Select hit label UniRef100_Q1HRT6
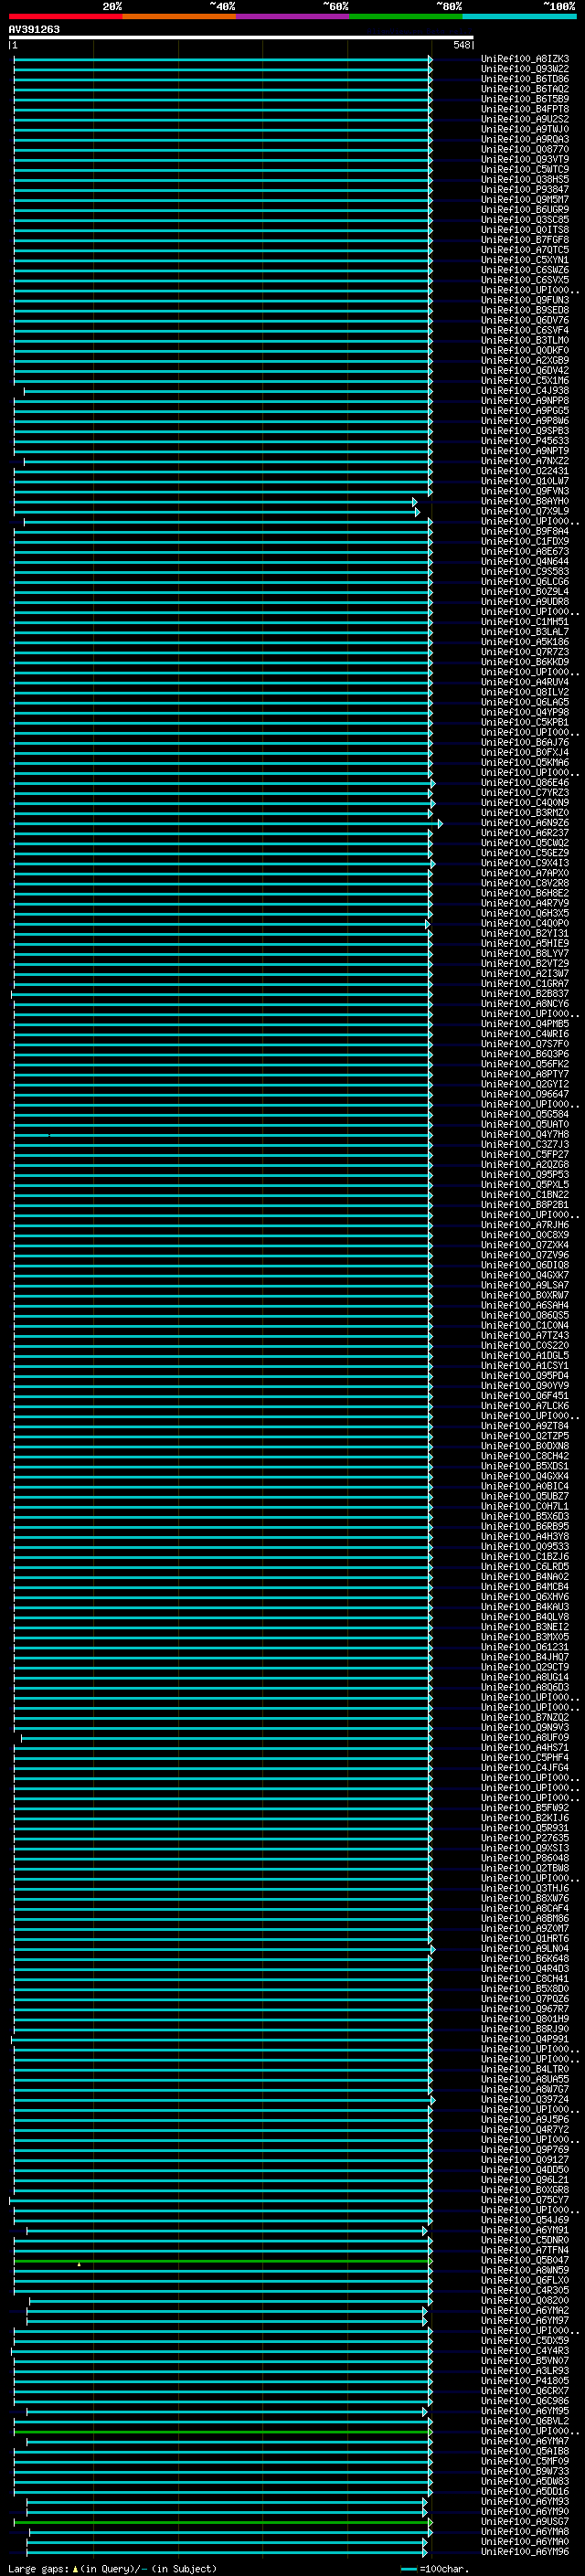Screen dimensions: 585x2576 click(525, 1939)
